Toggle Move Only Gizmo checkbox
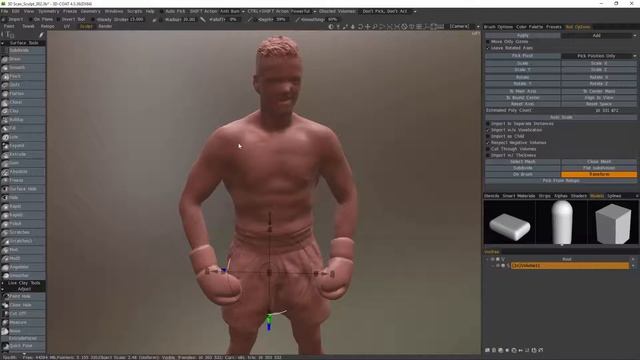 pyautogui.click(x=488, y=42)
